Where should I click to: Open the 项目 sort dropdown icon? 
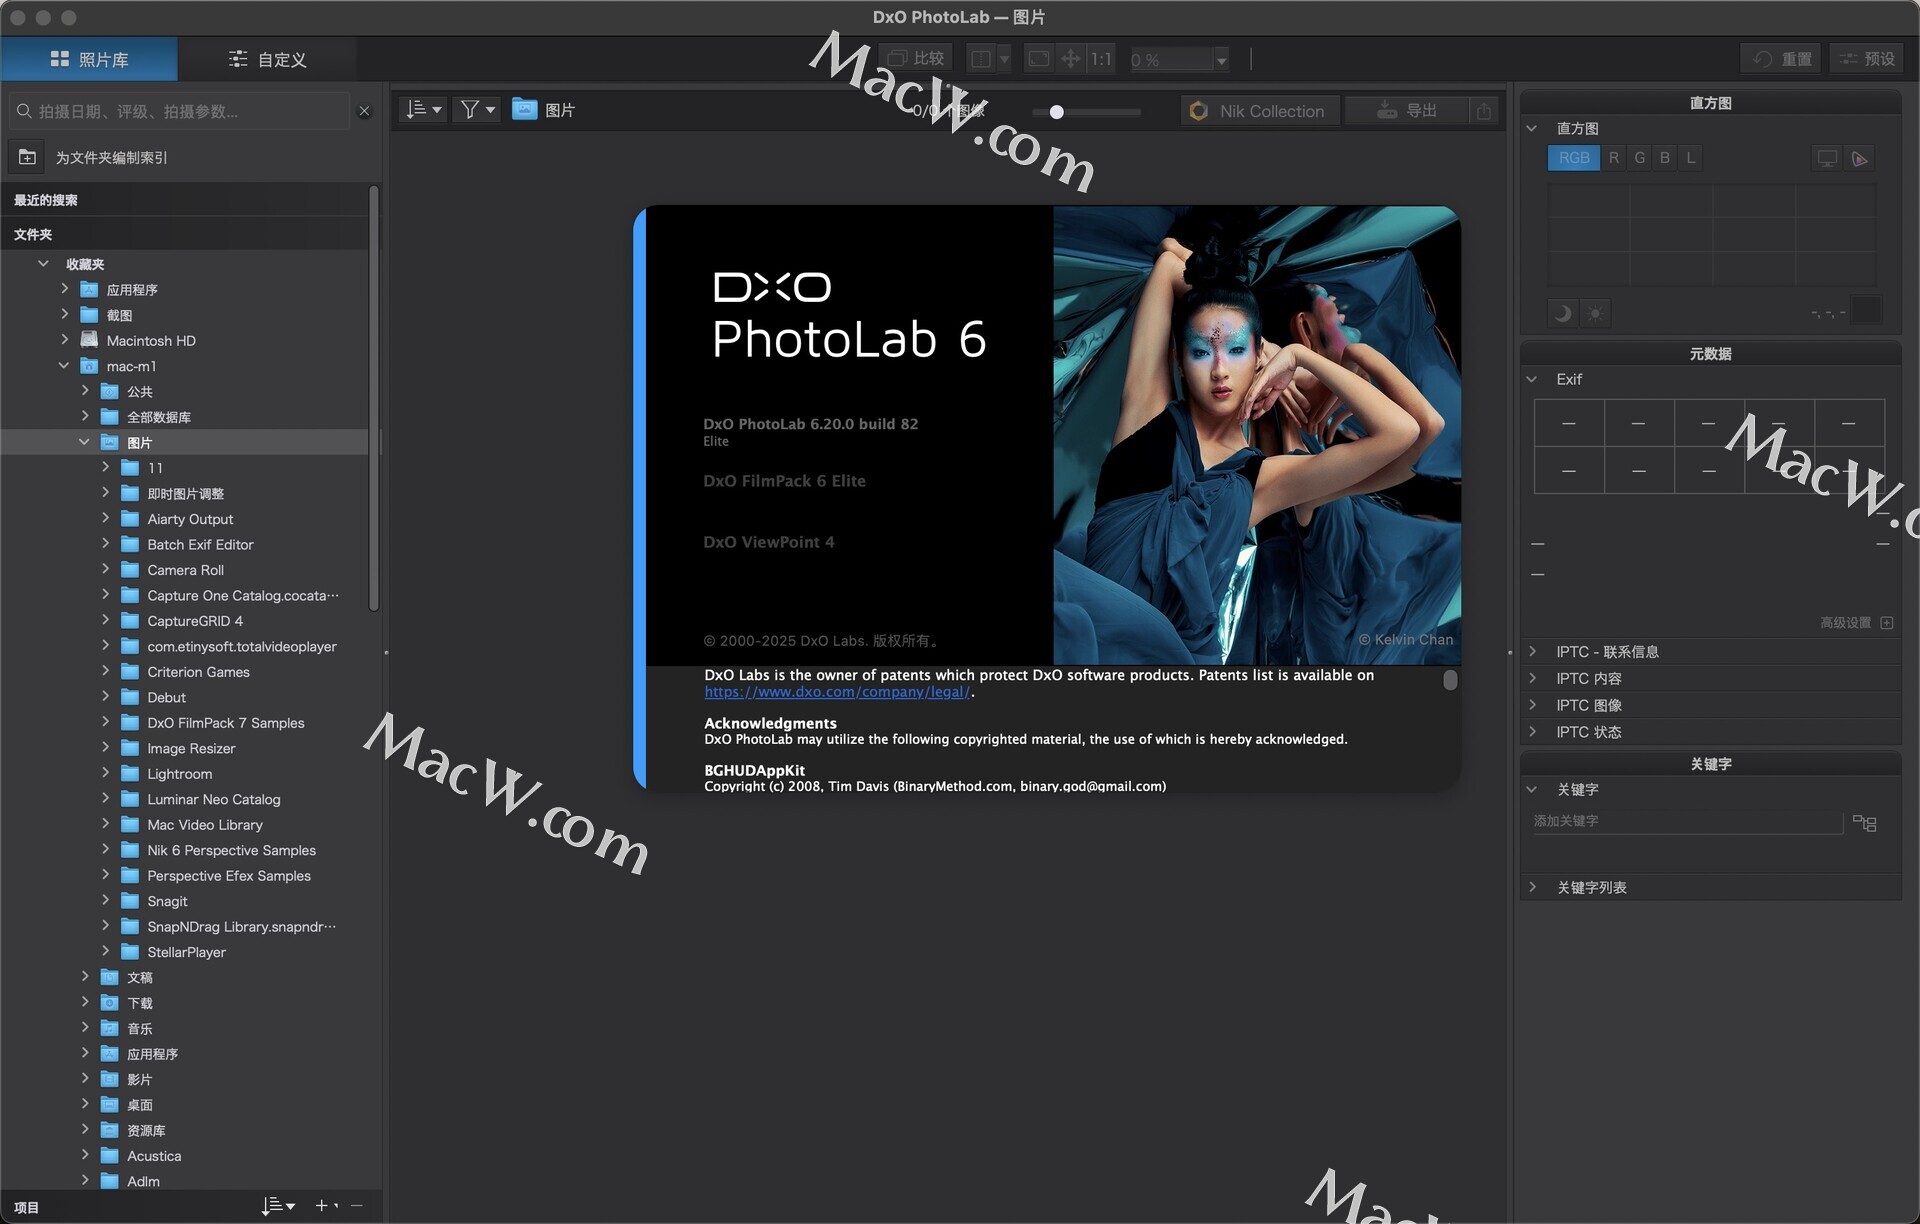click(278, 1206)
